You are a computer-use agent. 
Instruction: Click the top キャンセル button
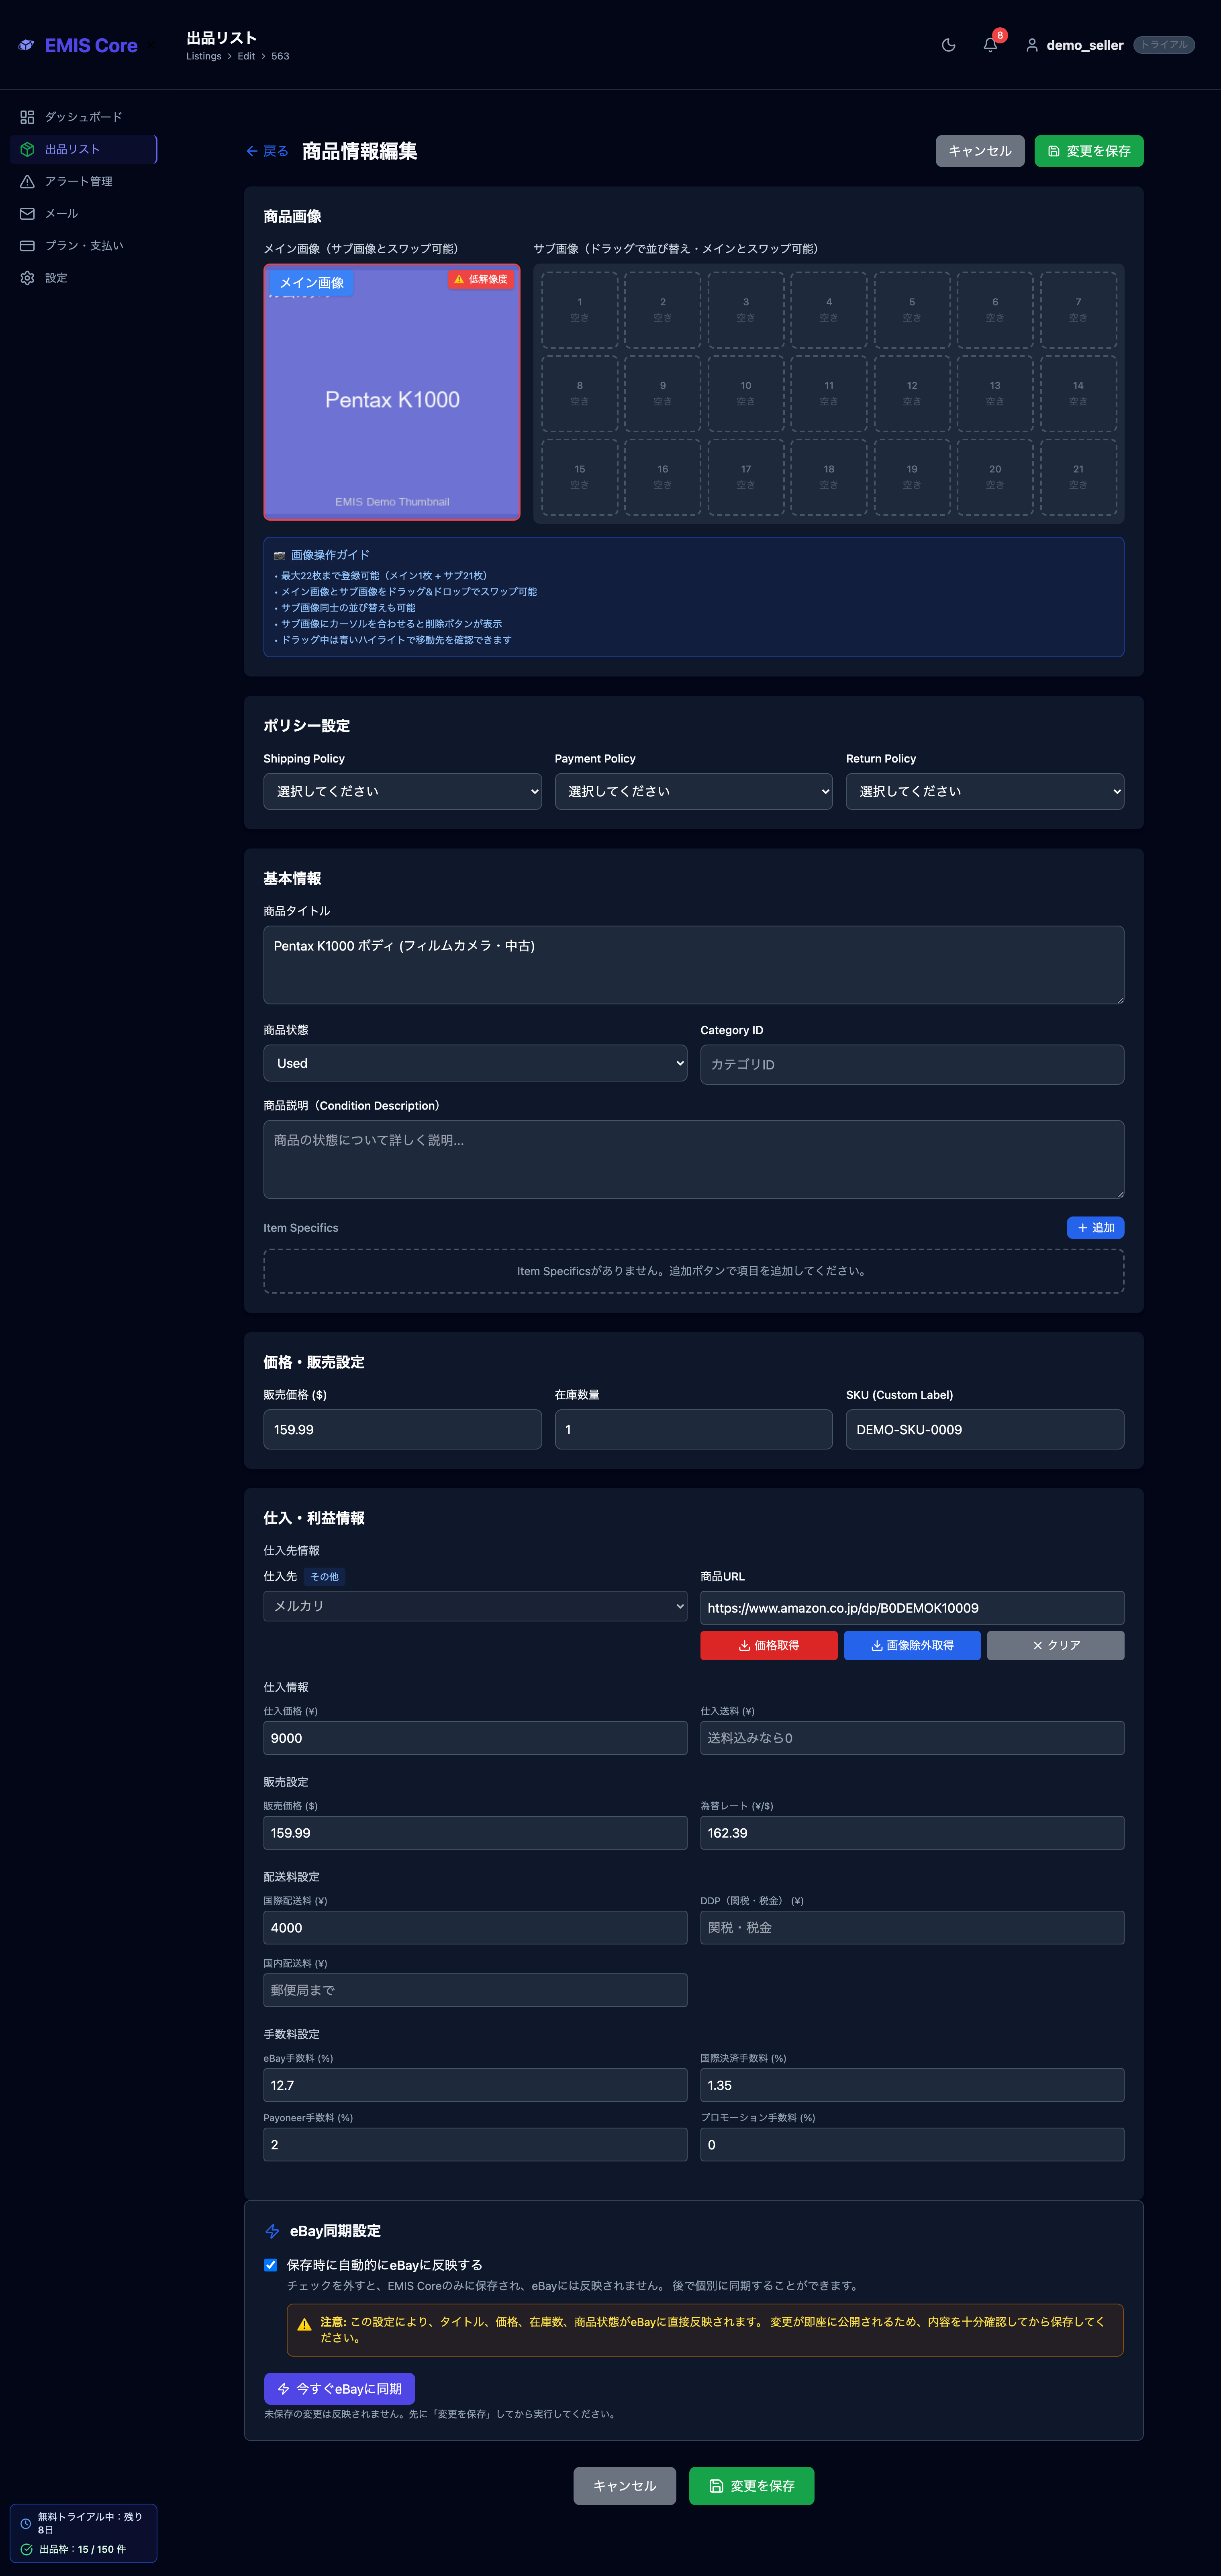click(x=980, y=151)
